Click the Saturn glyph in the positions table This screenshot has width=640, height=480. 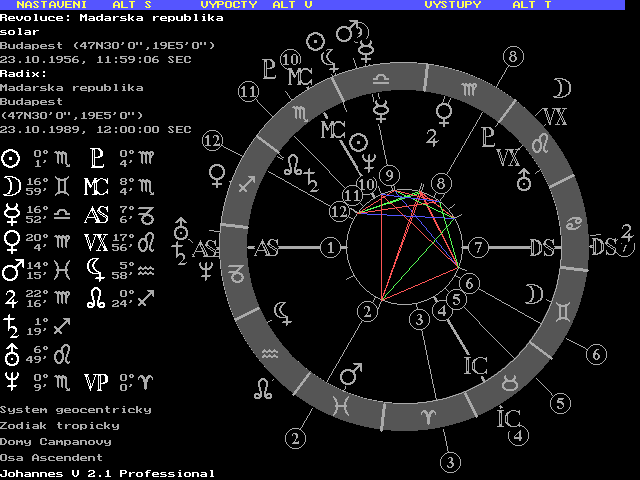click(x=11, y=324)
